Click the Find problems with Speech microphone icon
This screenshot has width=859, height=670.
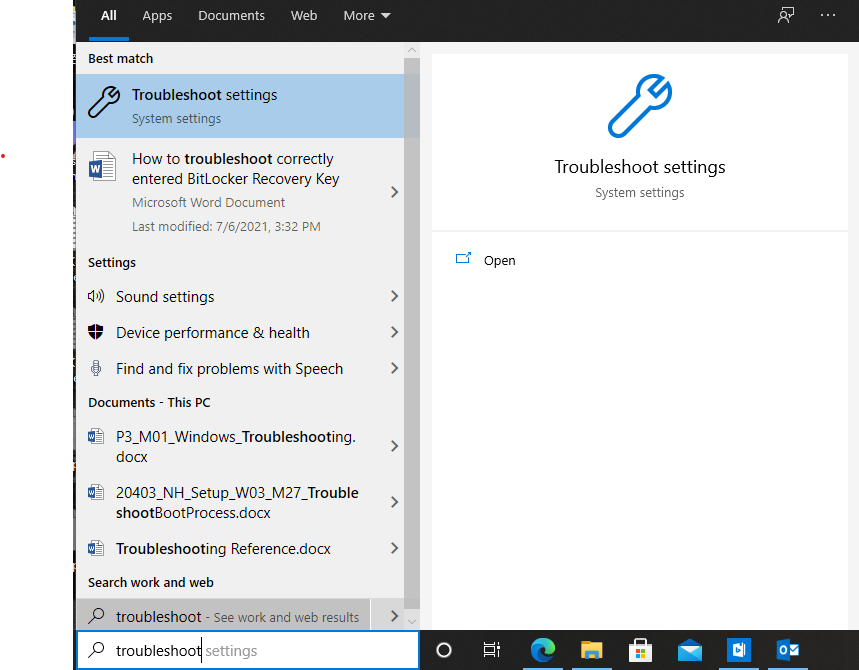96,368
